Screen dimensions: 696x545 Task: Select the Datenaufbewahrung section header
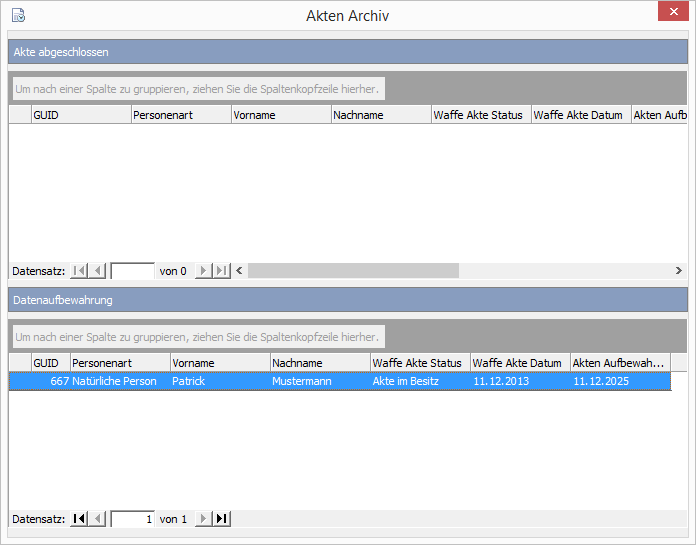point(347,299)
